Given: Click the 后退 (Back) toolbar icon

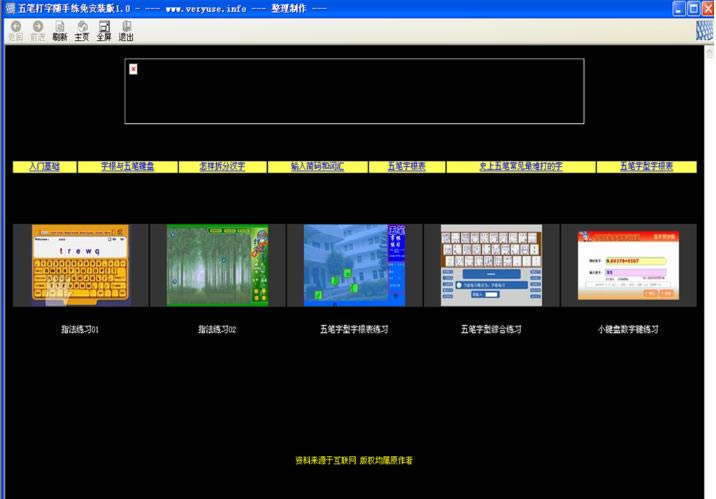Looking at the screenshot, I should [x=15, y=30].
